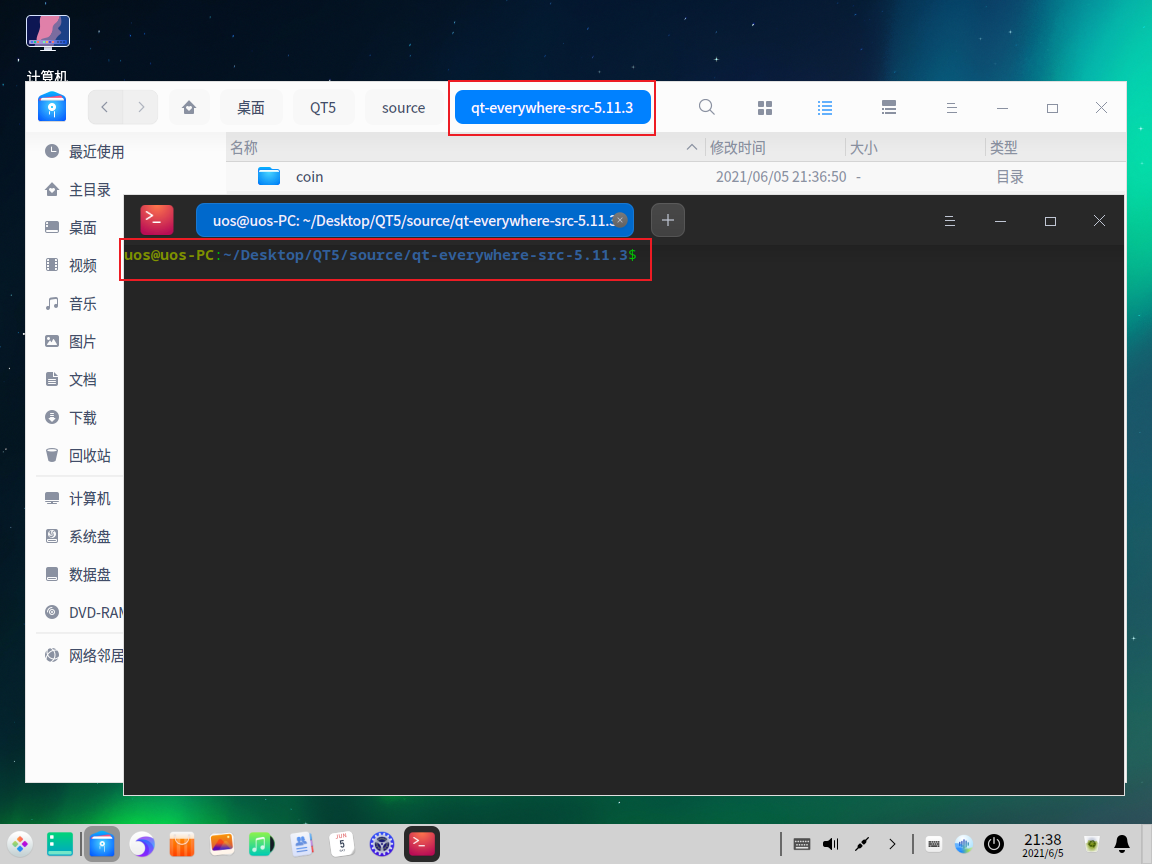Image resolution: width=1152 pixels, height=864 pixels.
Task: Open a new terminal tab with plus button
Action: 667,220
